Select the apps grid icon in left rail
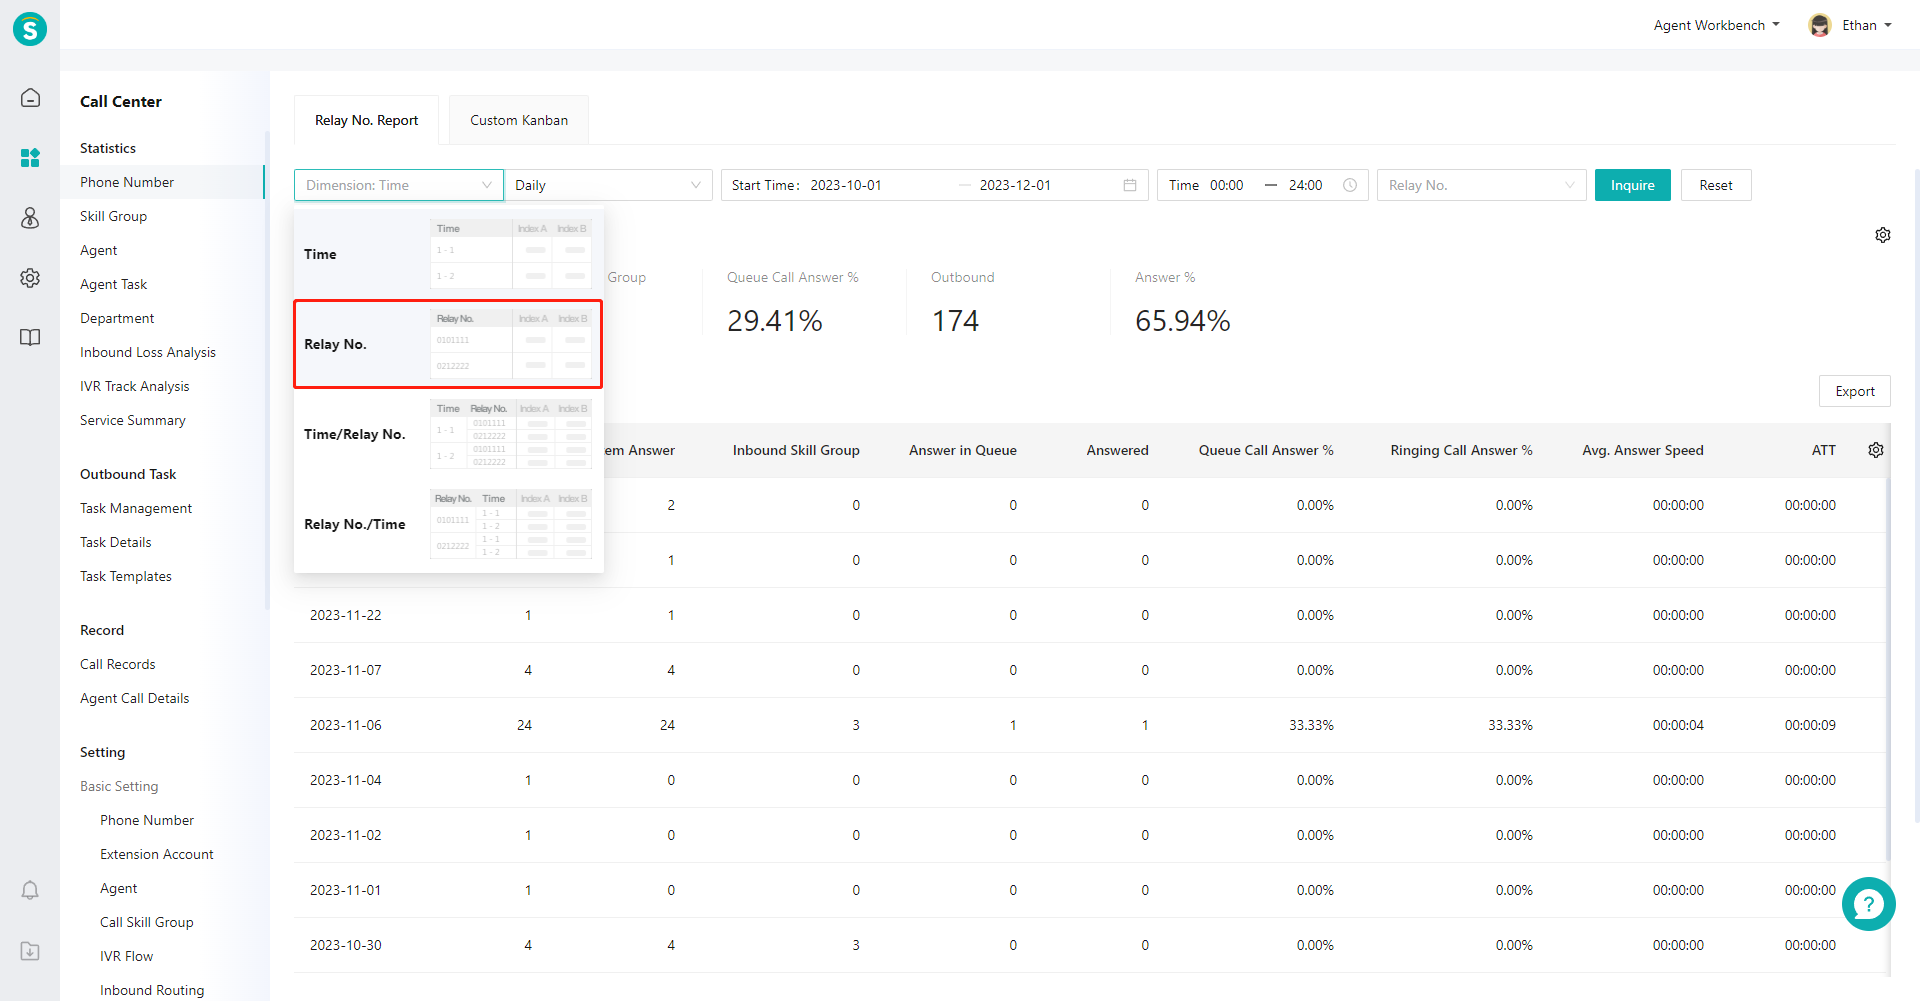This screenshot has width=1920, height=1001. pos(30,157)
